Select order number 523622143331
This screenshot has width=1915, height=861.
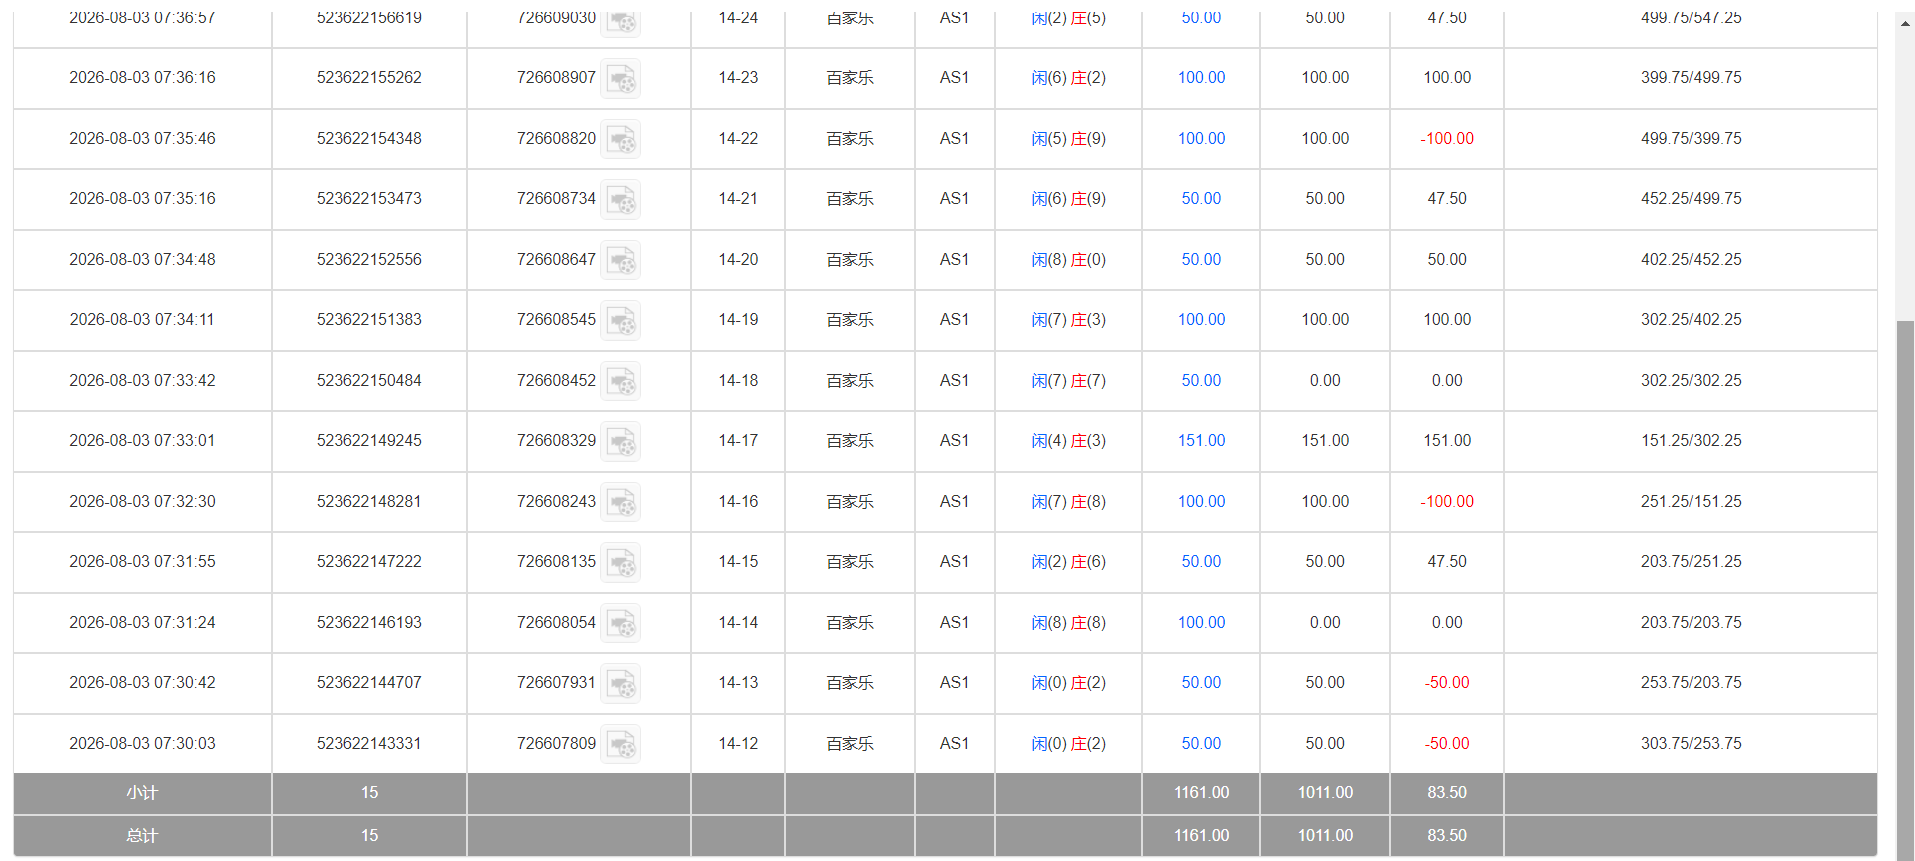[369, 744]
